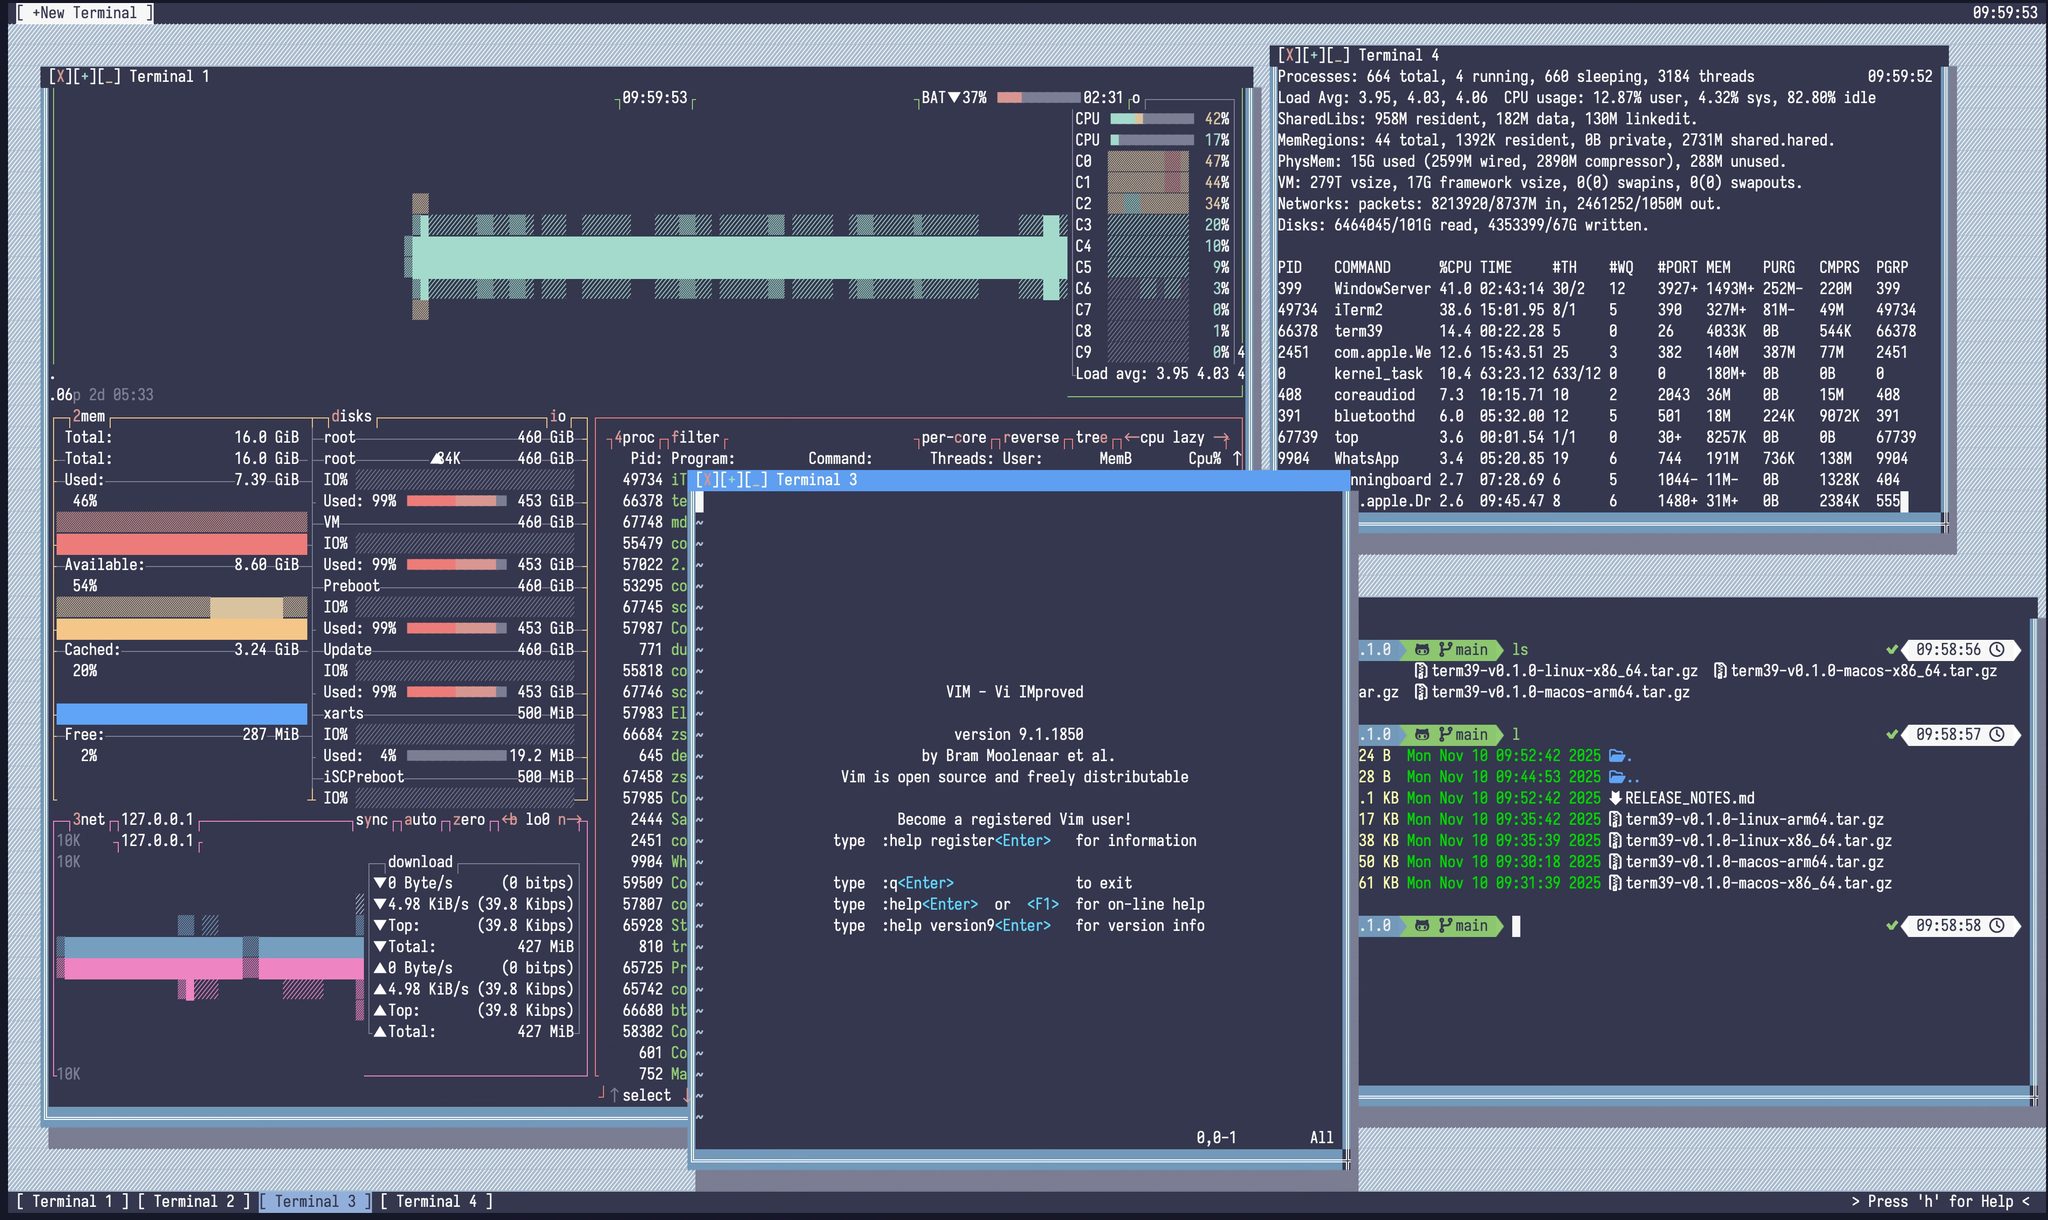This screenshot has height=1220, width=2048.
Task: Click the archive icon beside macos-x86_64 in the ls output
Action: click(x=1720, y=671)
